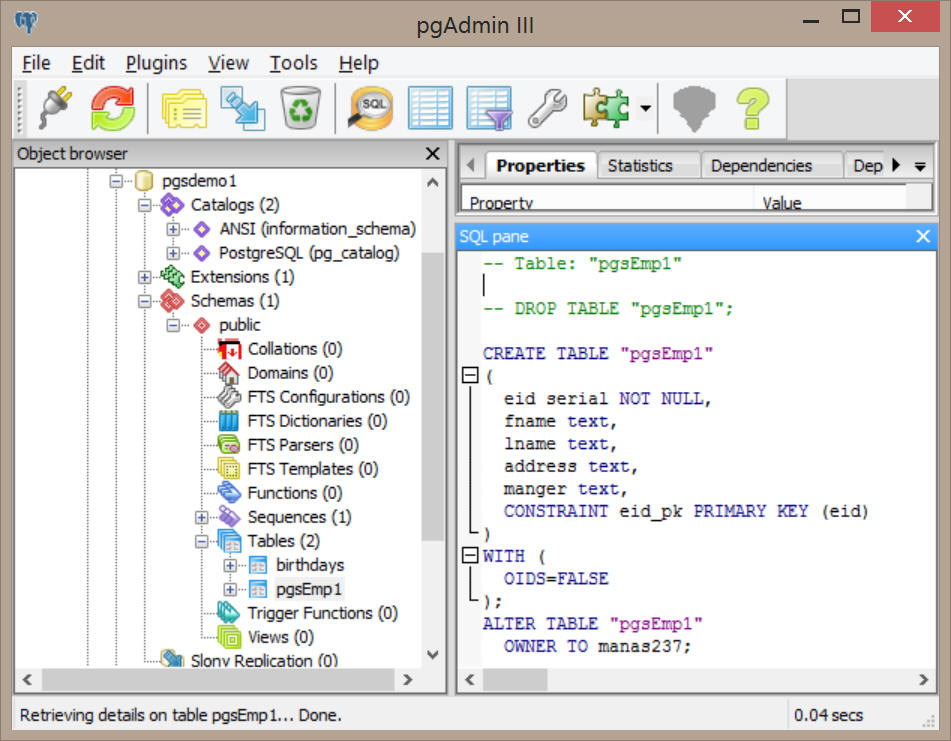Click the FTS Configurations node icon

pyautogui.click(x=229, y=397)
